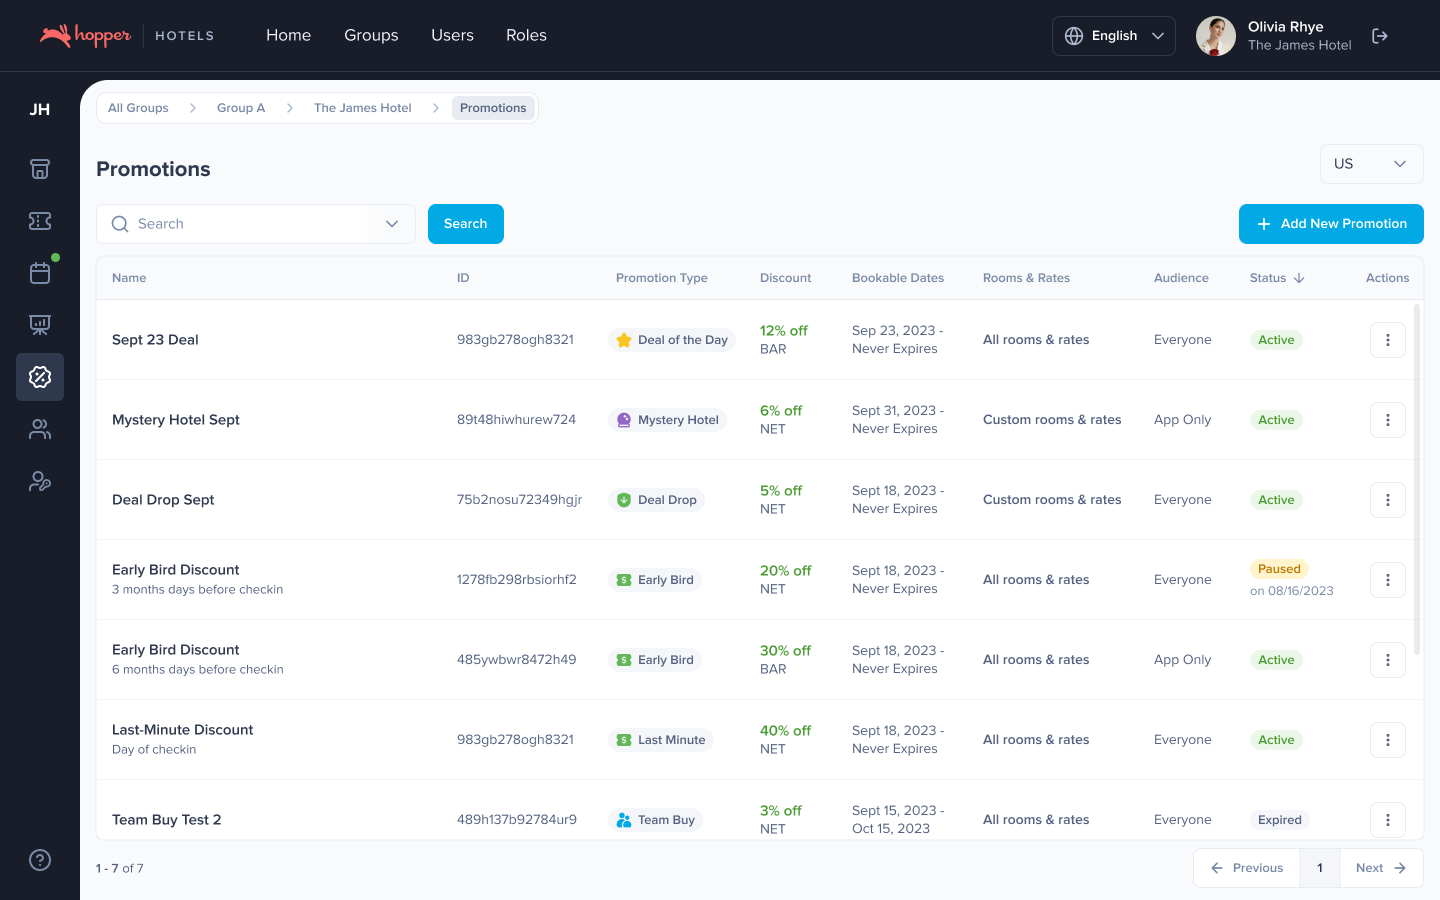
Task: Open the US region dropdown
Action: 1371,164
